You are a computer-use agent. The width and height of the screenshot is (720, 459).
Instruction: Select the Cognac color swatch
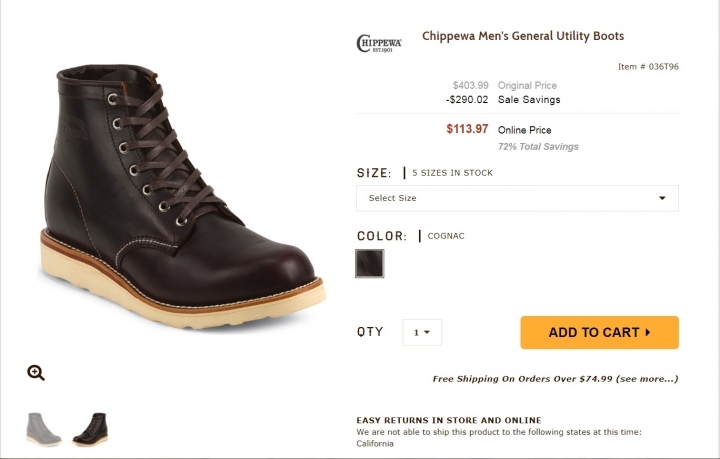(x=370, y=263)
